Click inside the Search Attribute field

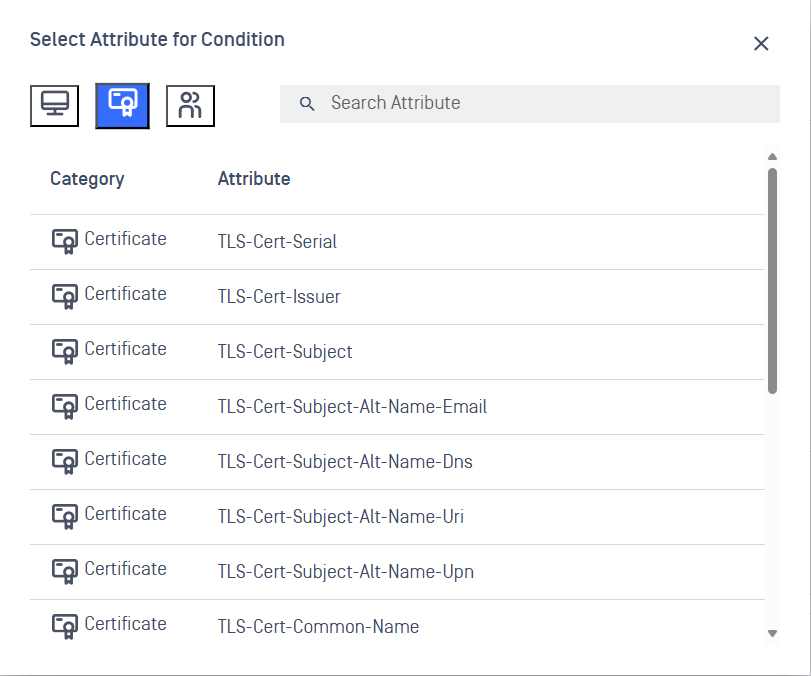click(540, 103)
